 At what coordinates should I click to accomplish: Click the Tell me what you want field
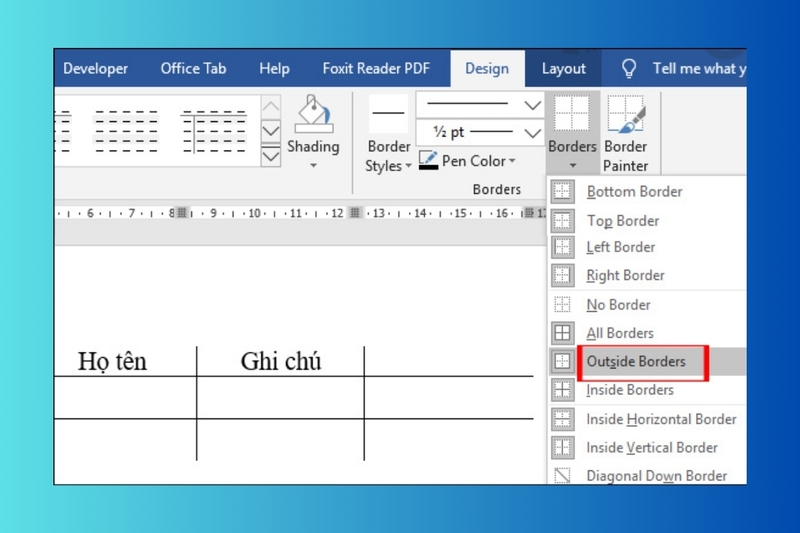[699, 68]
